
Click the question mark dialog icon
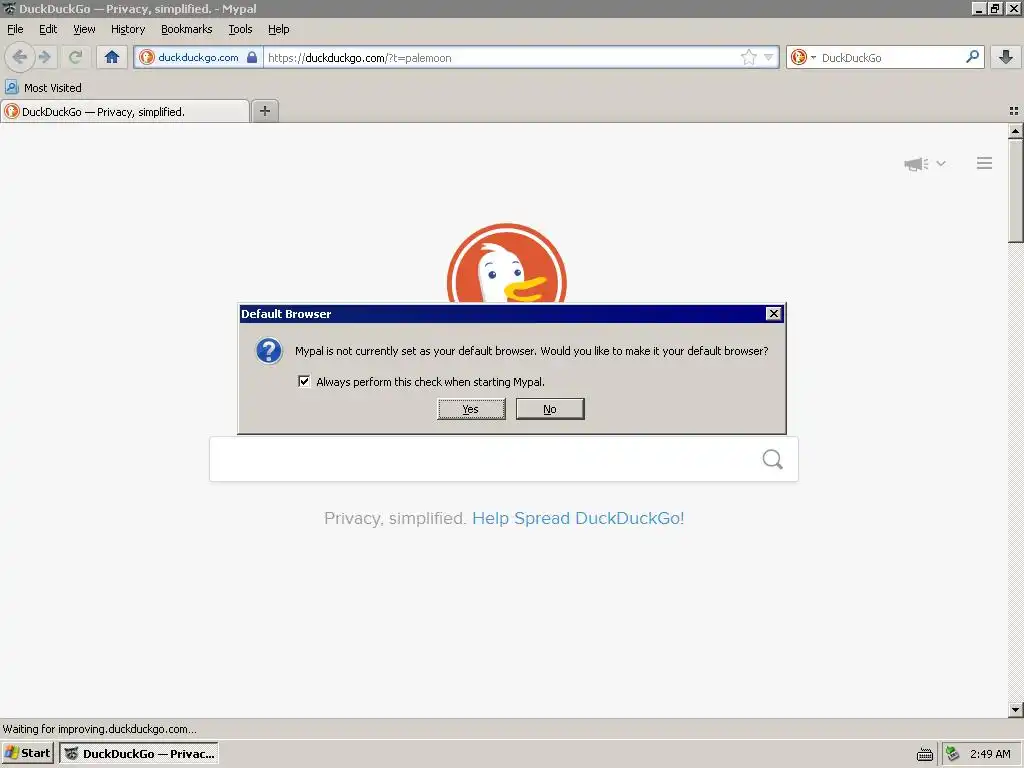point(269,351)
